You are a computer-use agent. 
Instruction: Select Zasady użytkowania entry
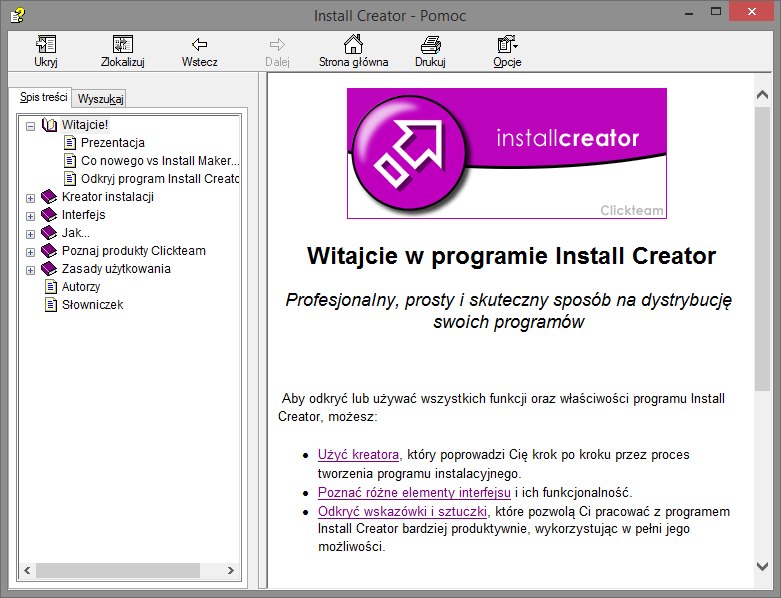(x=116, y=269)
